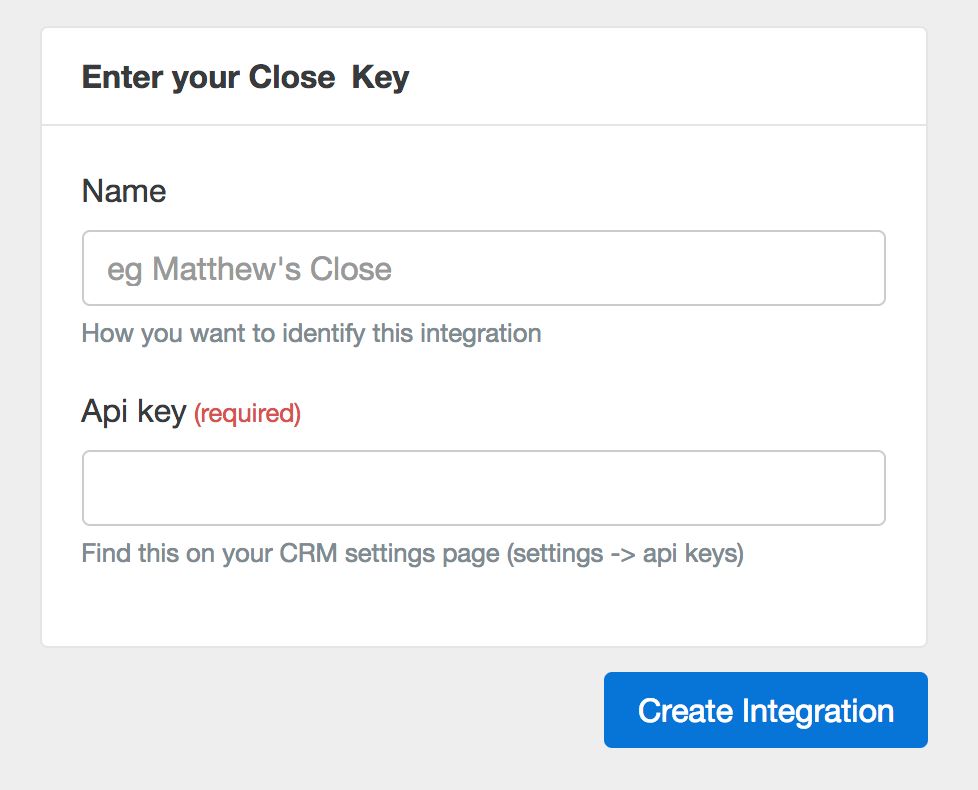This screenshot has height=790, width=978.
Task: Click 'integration' in the Name hint text
Action: coord(480,333)
